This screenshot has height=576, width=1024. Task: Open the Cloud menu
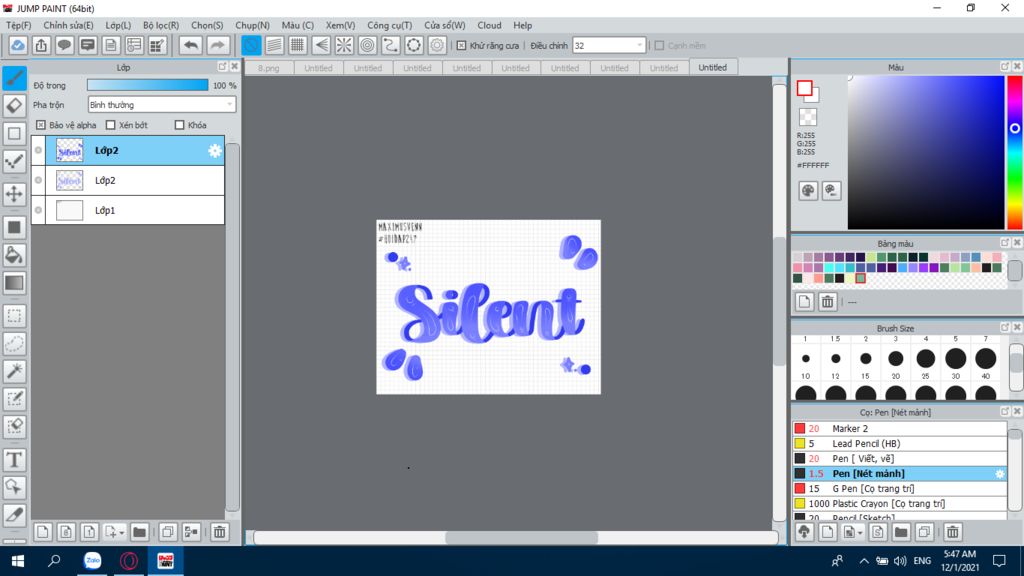pyautogui.click(x=489, y=25)
